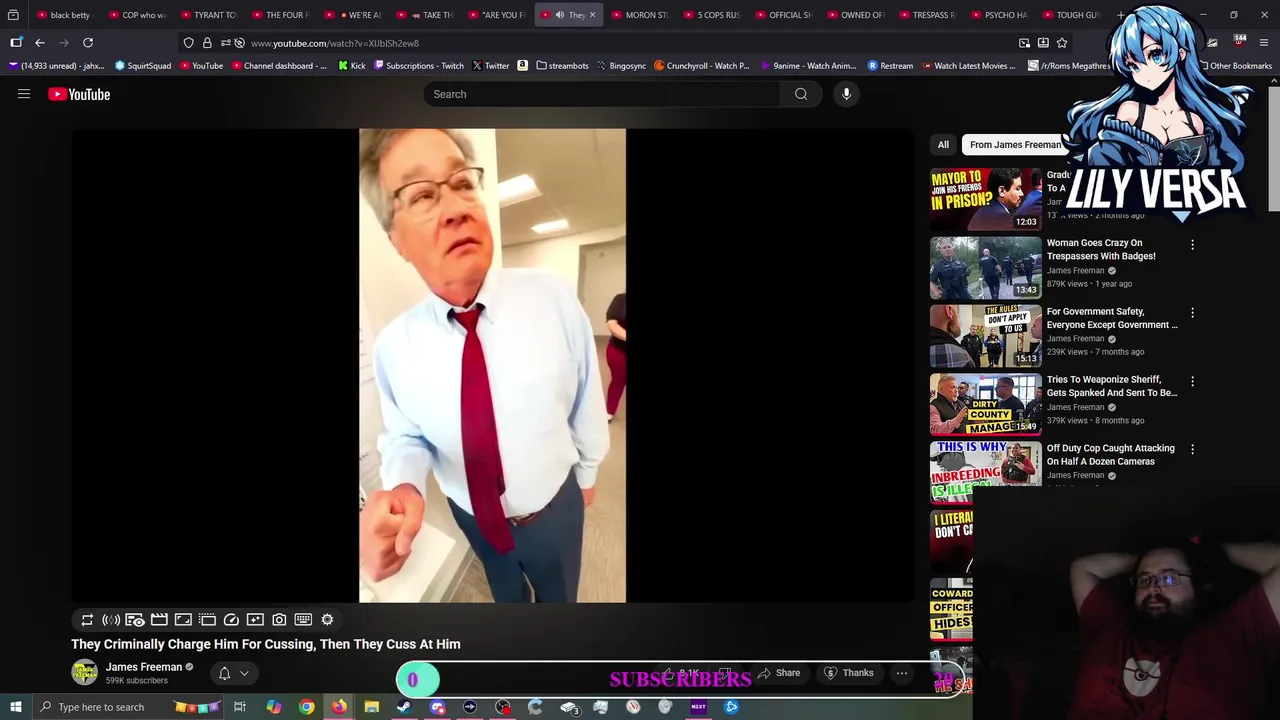Screen dimensions: 1280x720
Task: Select the All filter chip
Action: point(943,145)
